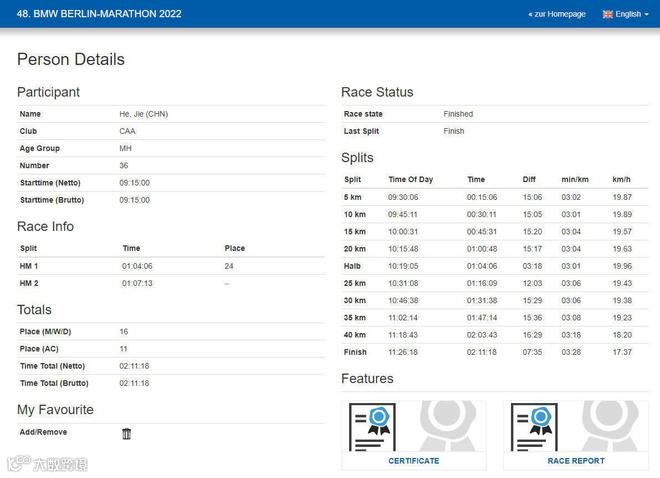This screenshot has width=660, height=478.
Task: Select the name He, Jie (CHN)
Action: 144,114
